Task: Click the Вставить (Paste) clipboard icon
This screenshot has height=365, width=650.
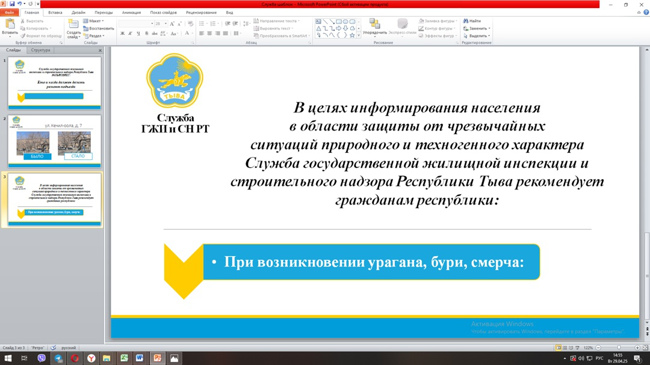Action: pyautogui.click(x=10, y=24)
